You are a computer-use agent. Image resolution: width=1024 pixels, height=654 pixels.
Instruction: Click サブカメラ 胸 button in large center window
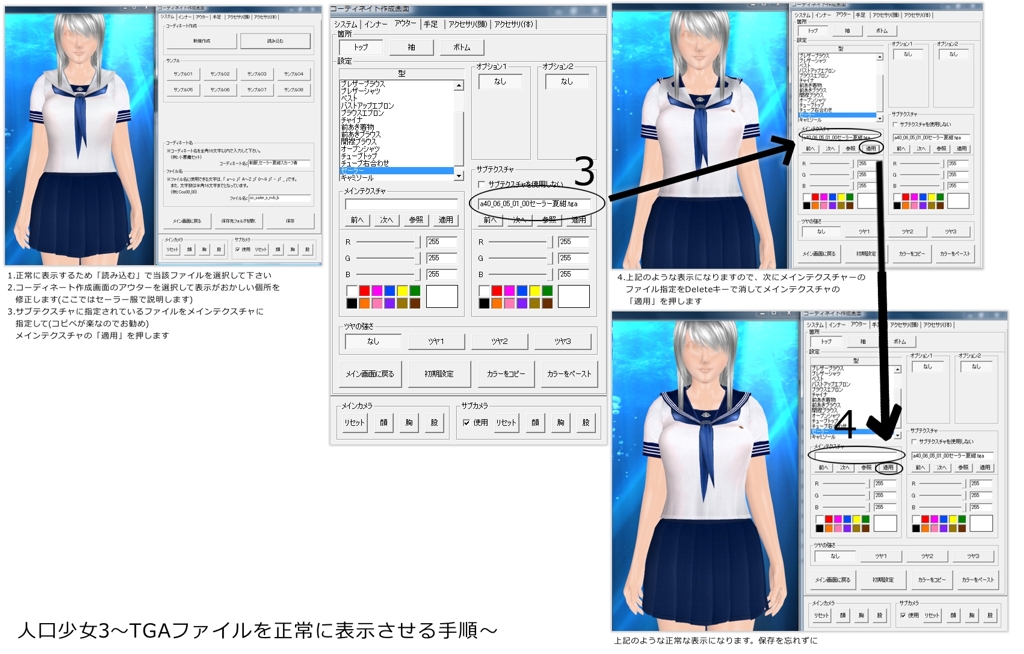click(x=560, y=423)
